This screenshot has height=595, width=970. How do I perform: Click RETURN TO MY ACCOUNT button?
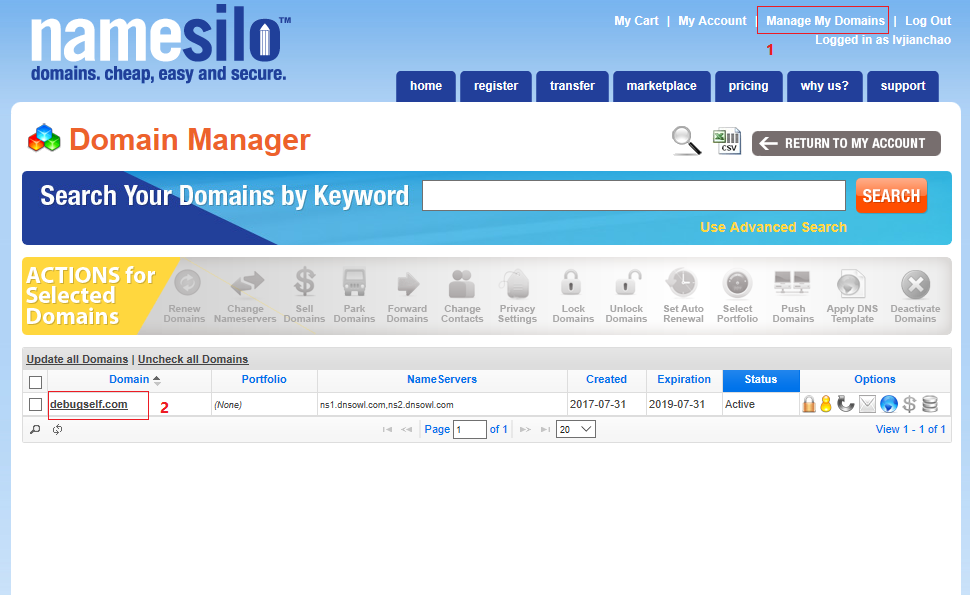pyautogui.click(x=846, y=143)
